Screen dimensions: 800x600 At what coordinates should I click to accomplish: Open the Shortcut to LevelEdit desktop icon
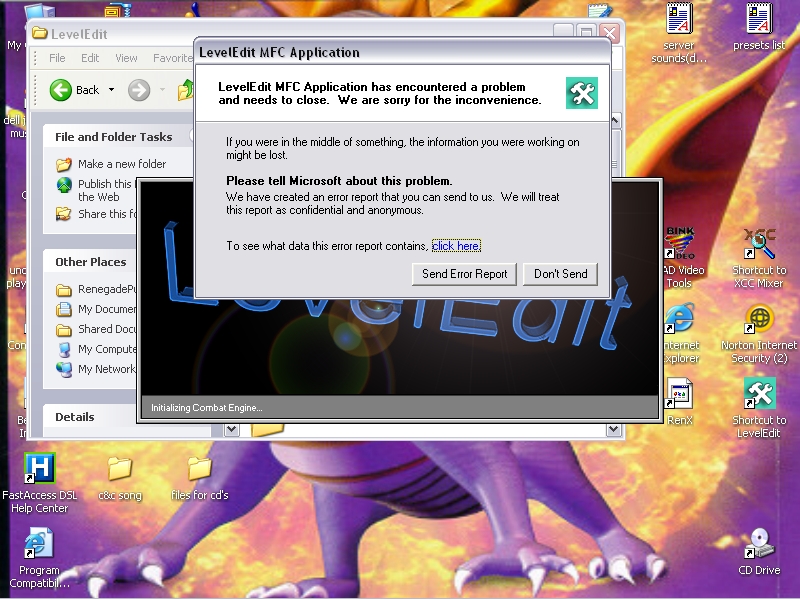pyautogui.click(x=759, y=395)
